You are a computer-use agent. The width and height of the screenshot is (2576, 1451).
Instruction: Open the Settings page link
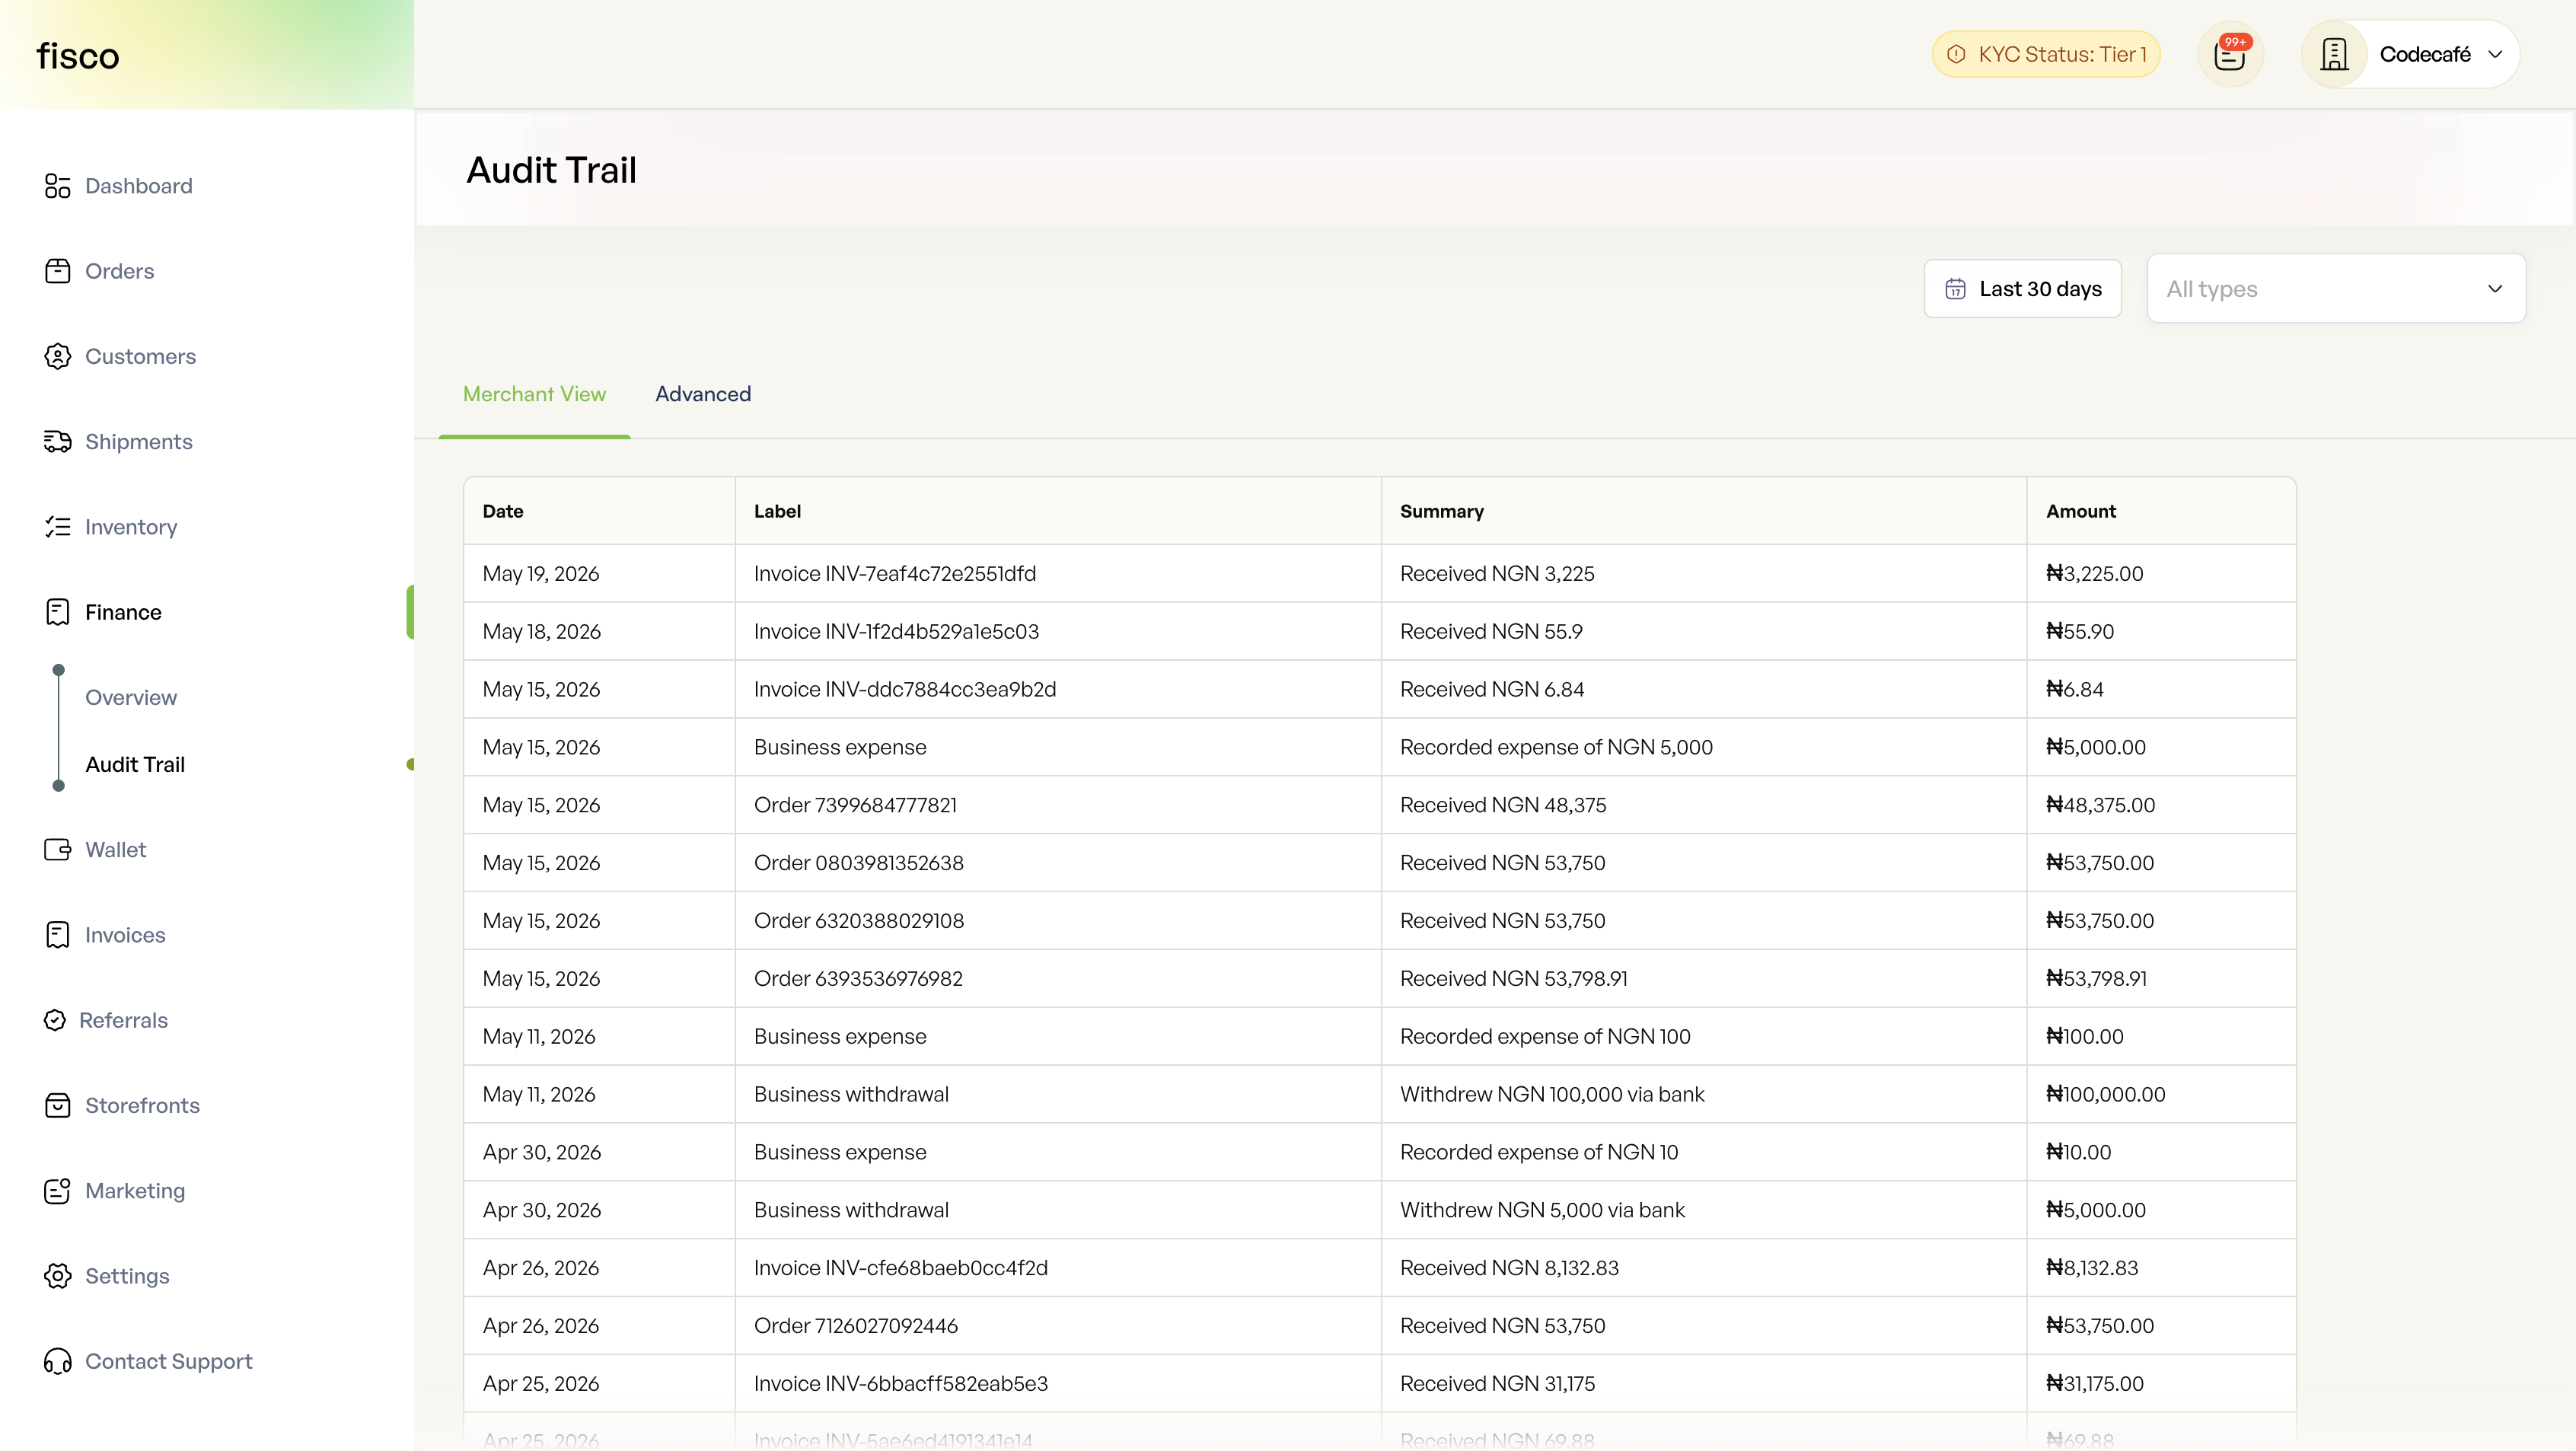click(x=127, y=1276)
